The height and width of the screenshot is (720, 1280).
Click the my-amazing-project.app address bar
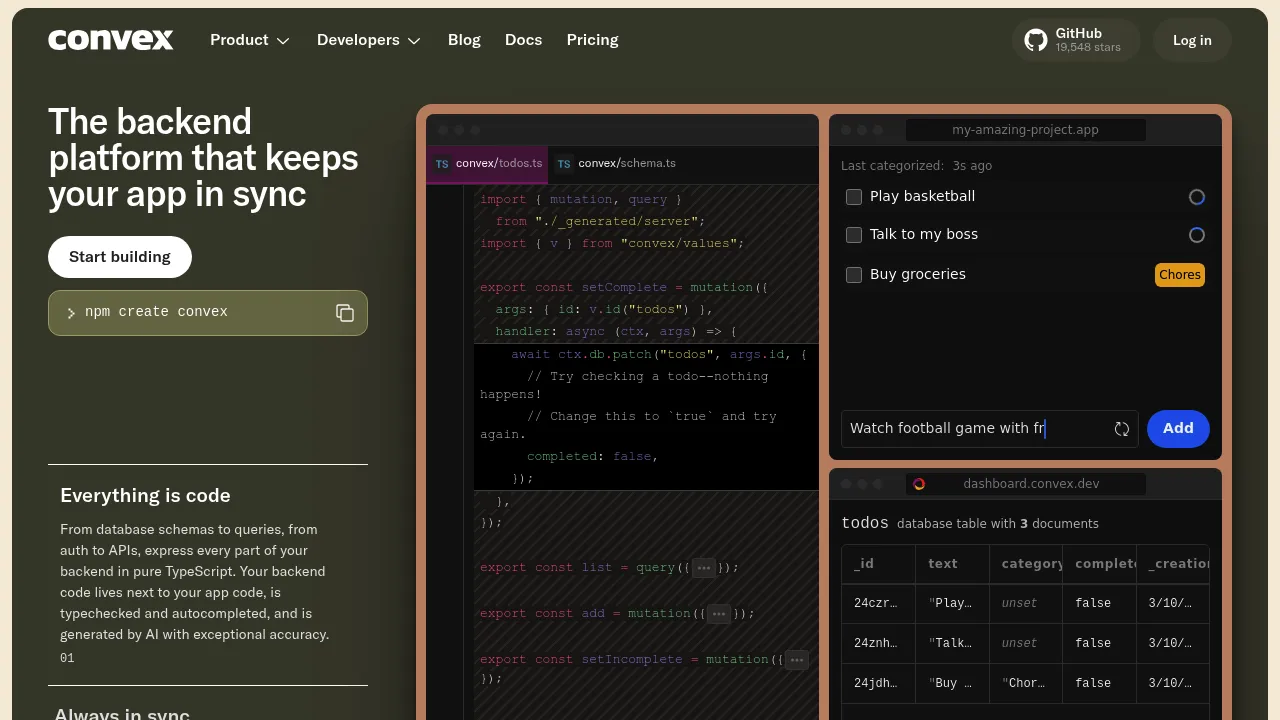click(1026, 130)
